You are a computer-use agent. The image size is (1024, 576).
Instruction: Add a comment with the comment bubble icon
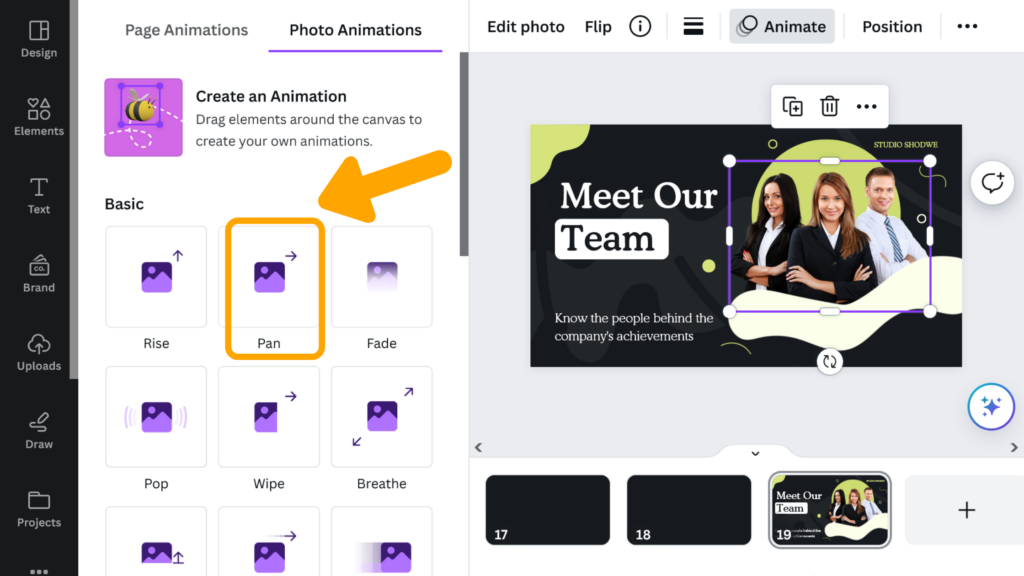pos(992,183)
